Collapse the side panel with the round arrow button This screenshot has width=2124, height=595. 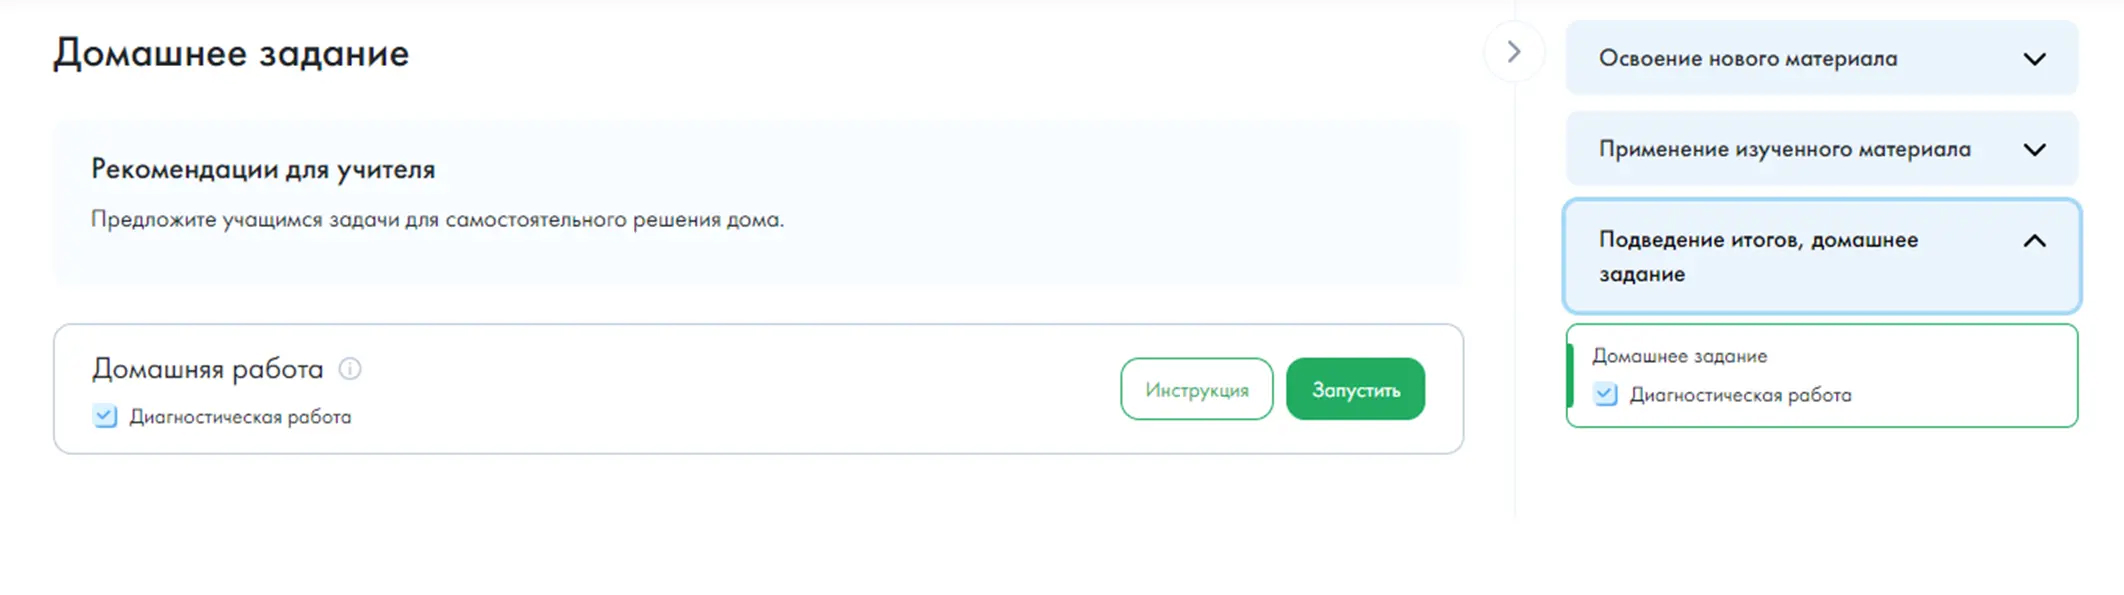[x=1513, y=52]
